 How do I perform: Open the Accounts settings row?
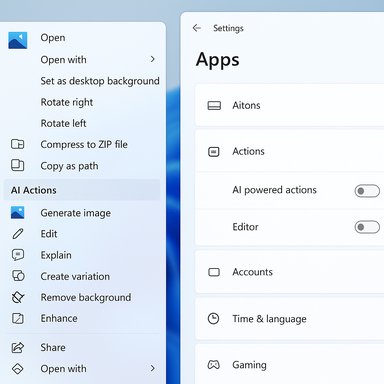(x=290, y=272)
